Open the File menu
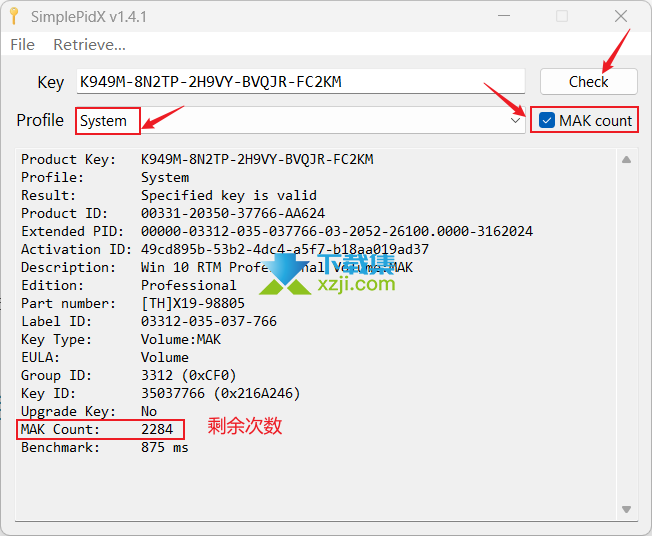 point(22,44)
